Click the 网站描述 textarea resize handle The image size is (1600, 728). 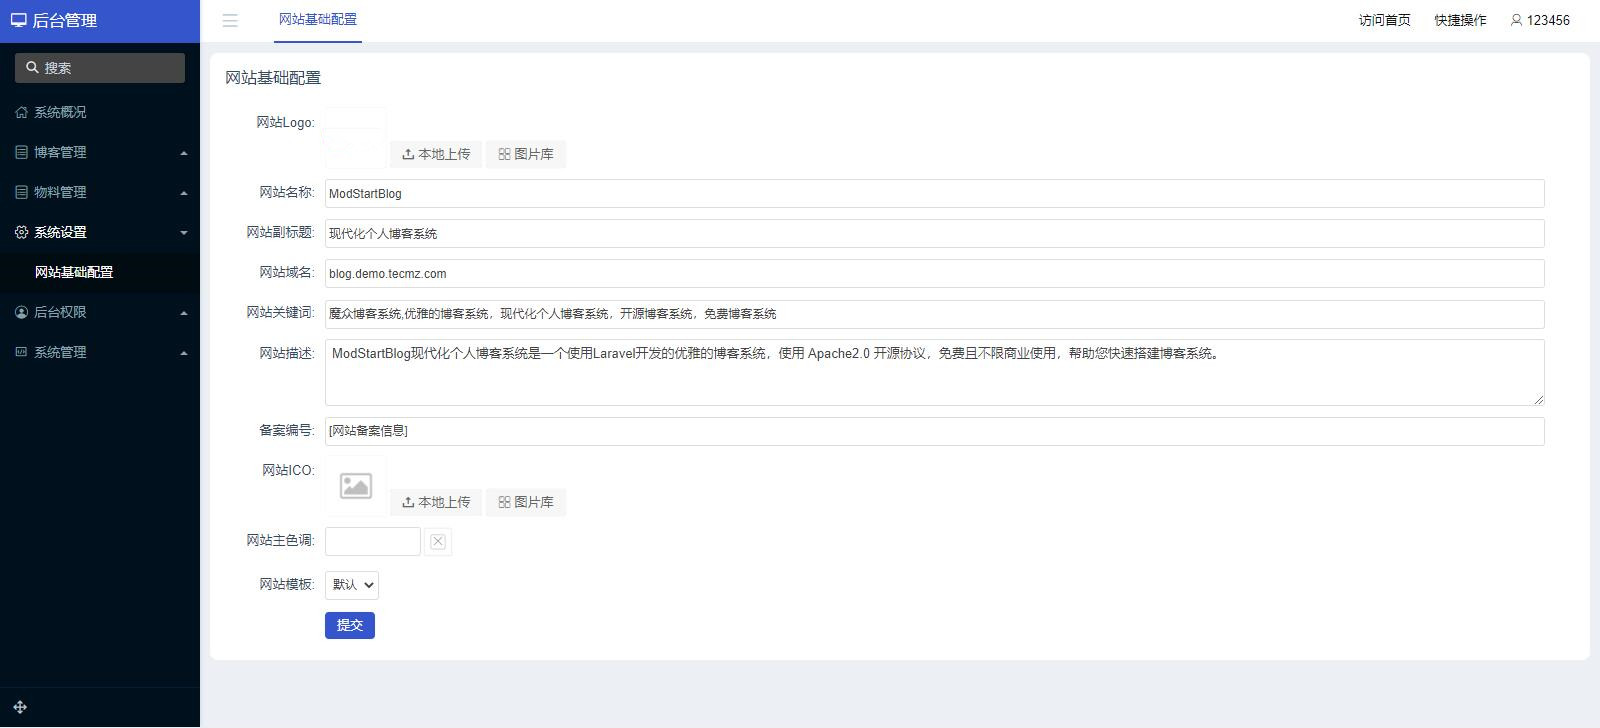pos(1538,399)
